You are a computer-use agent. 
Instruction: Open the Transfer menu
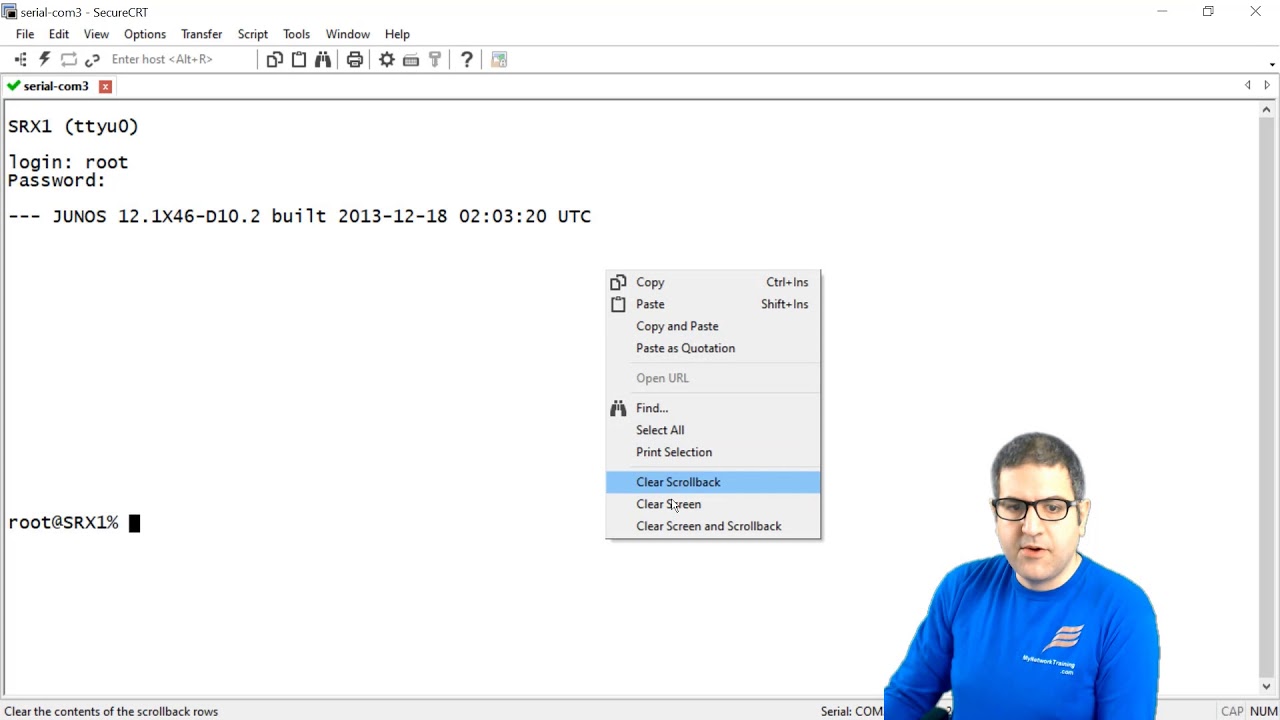pyautogui.click(x=202, y=34)
